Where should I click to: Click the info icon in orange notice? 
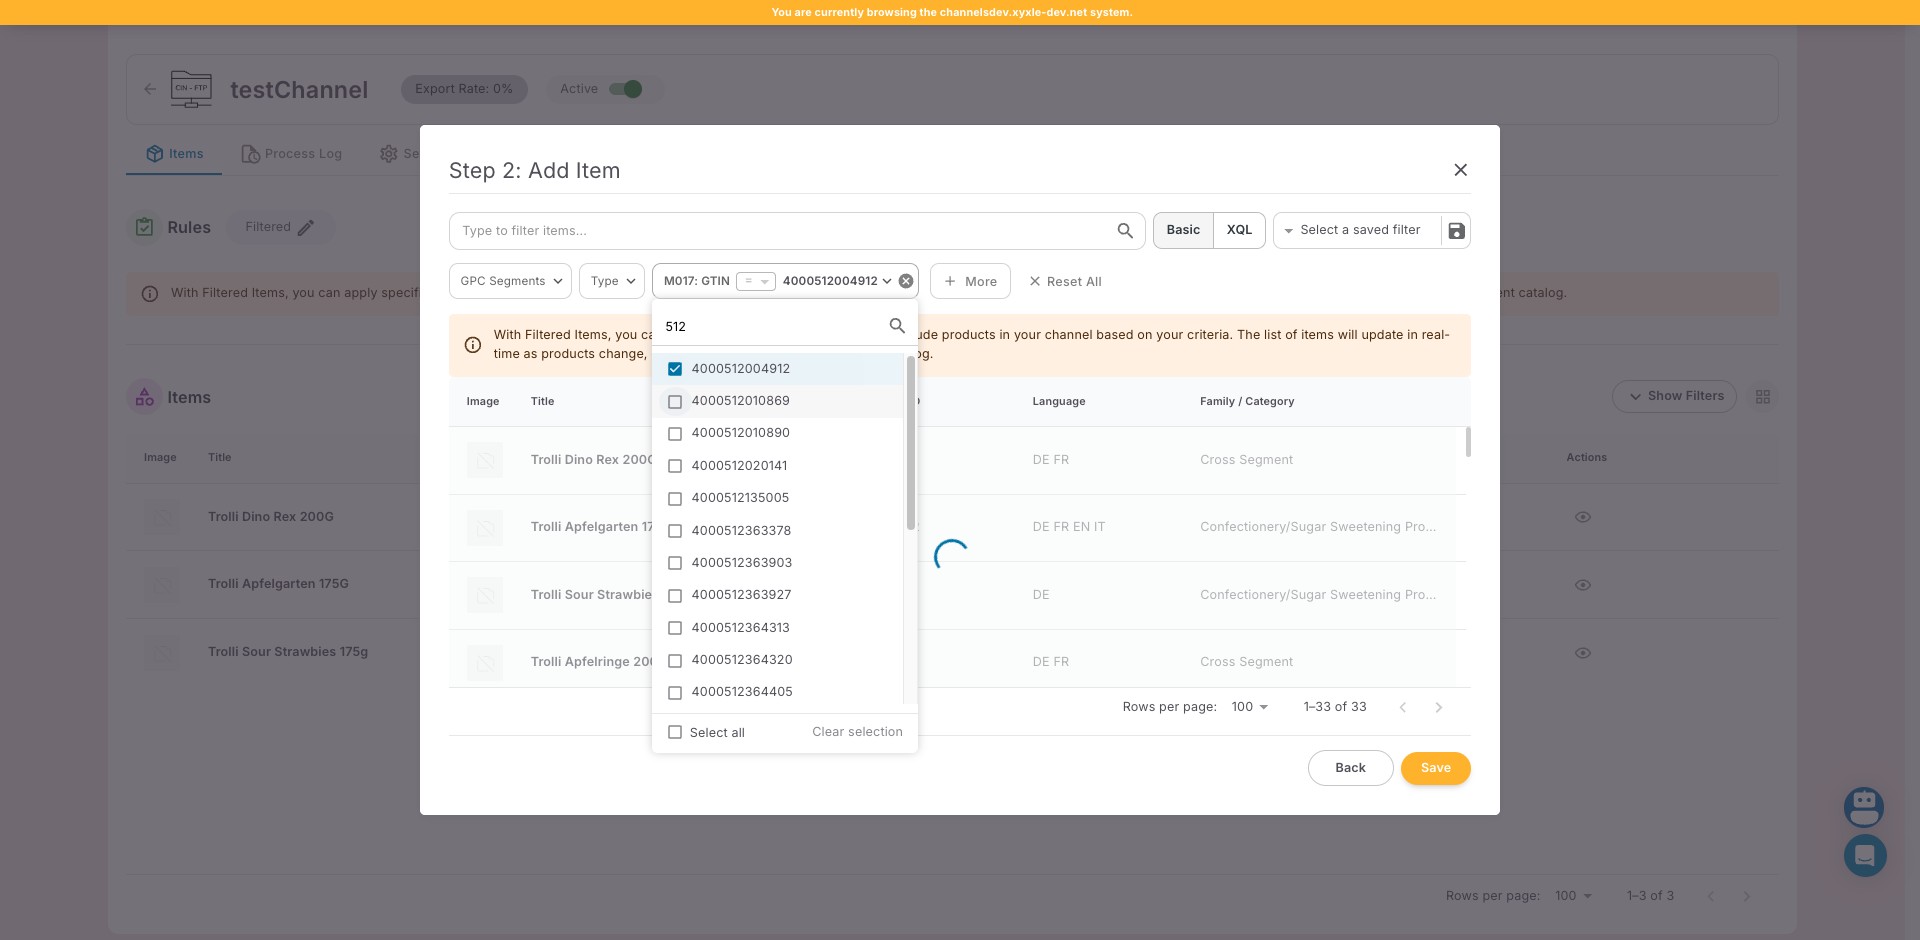click(x=473, y=345)
